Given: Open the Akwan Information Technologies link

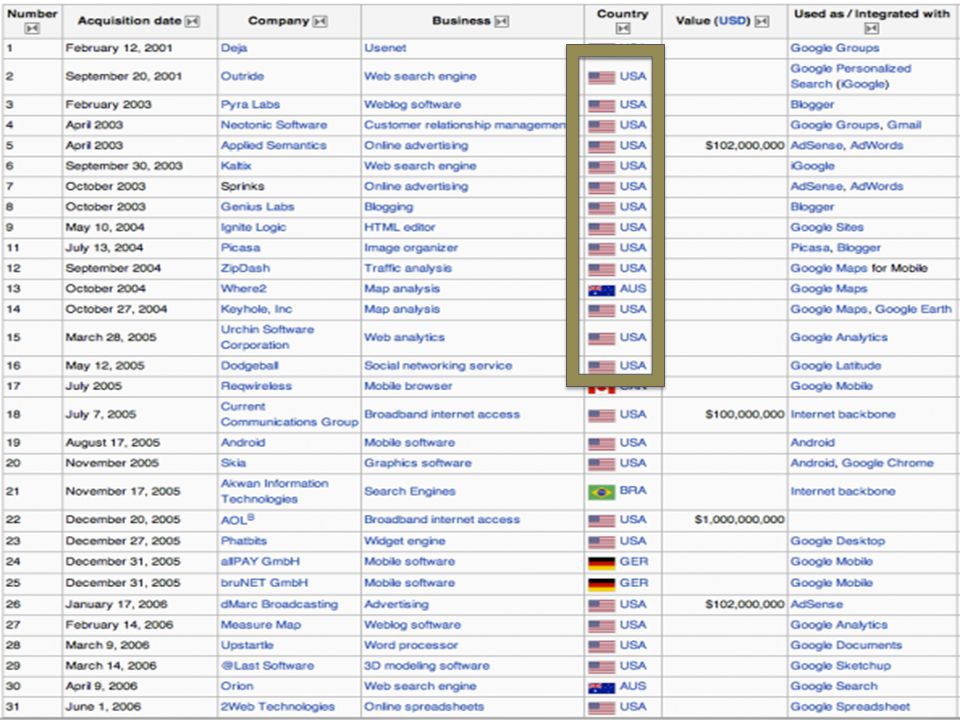Looking at the screenshot, I should pos(275,491).
